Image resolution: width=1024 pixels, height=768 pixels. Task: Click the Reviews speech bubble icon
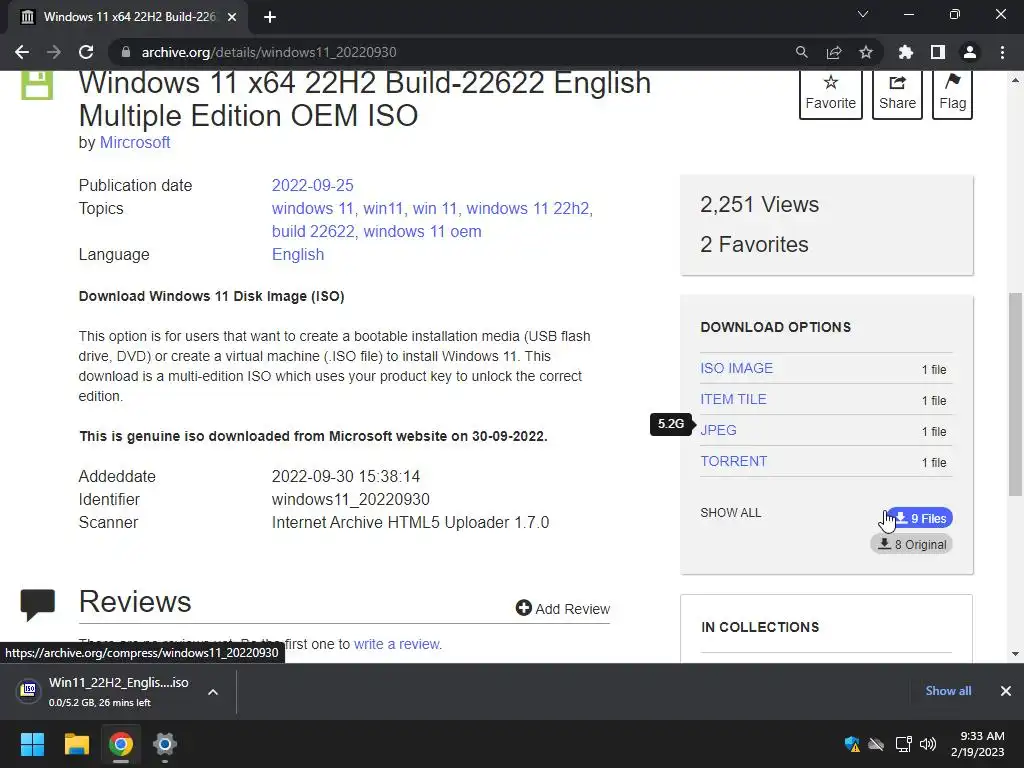pos(38,605)
